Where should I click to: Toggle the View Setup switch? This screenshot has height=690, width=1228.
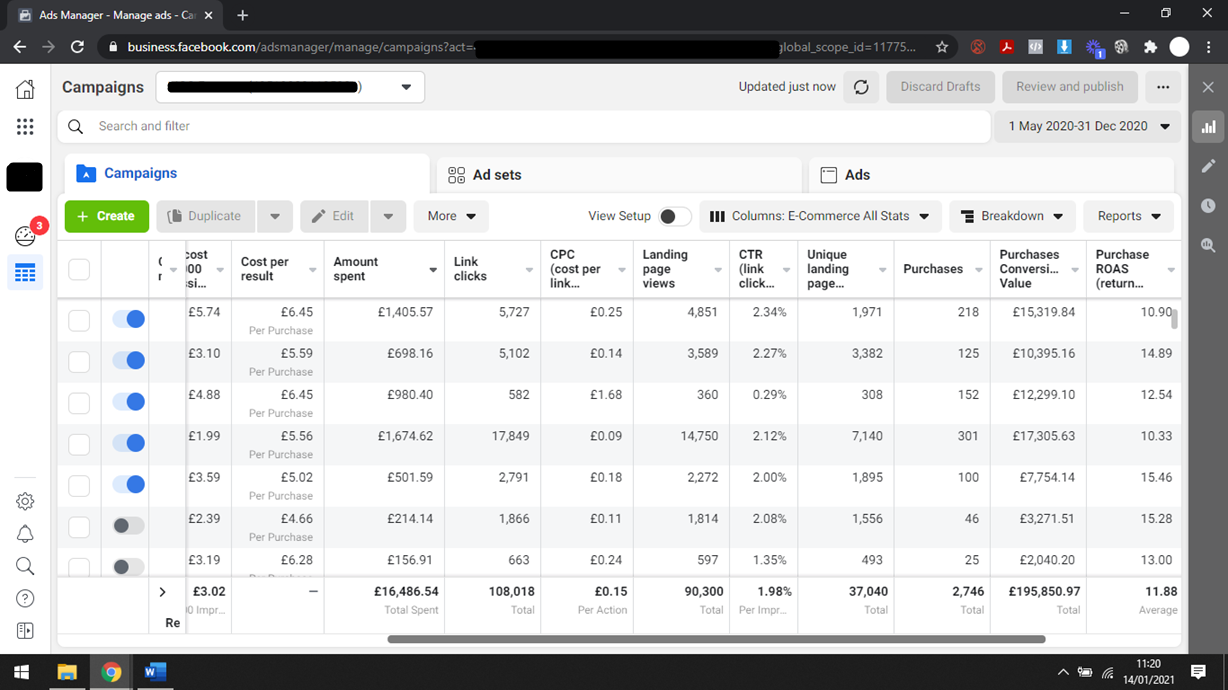coord(675,216)
